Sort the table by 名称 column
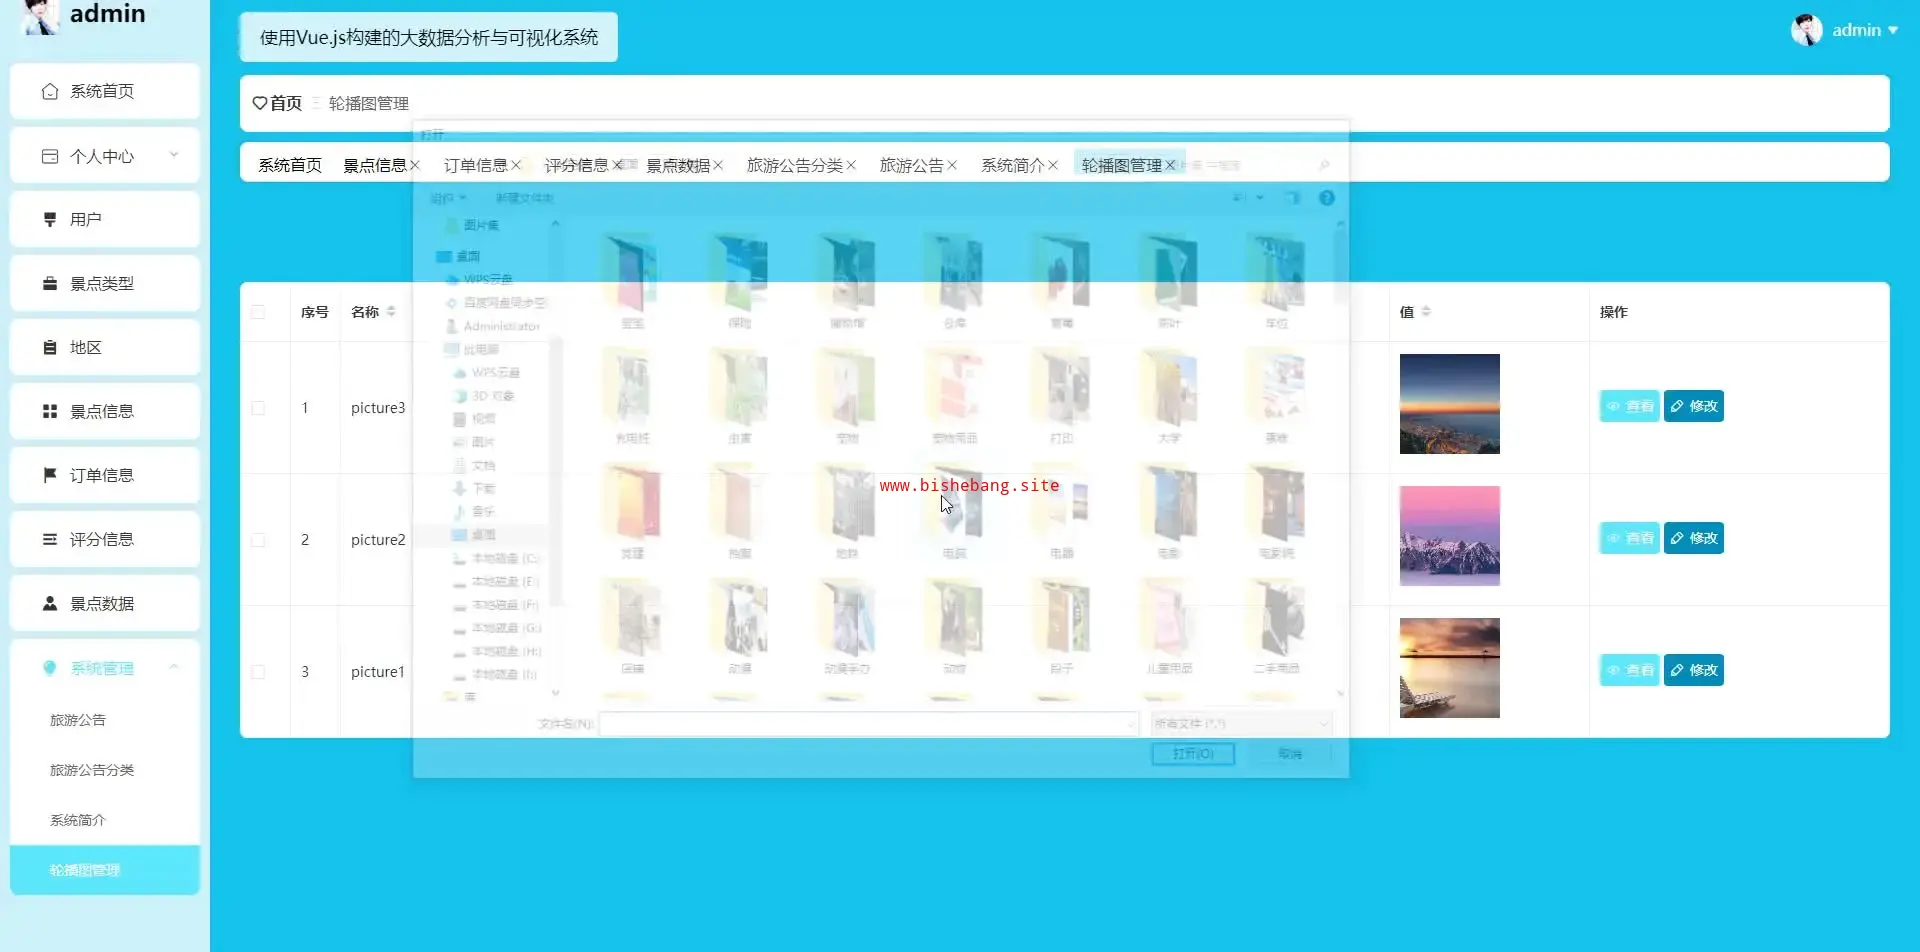Viewport: 1920px width, 952px height. [391, 312]
